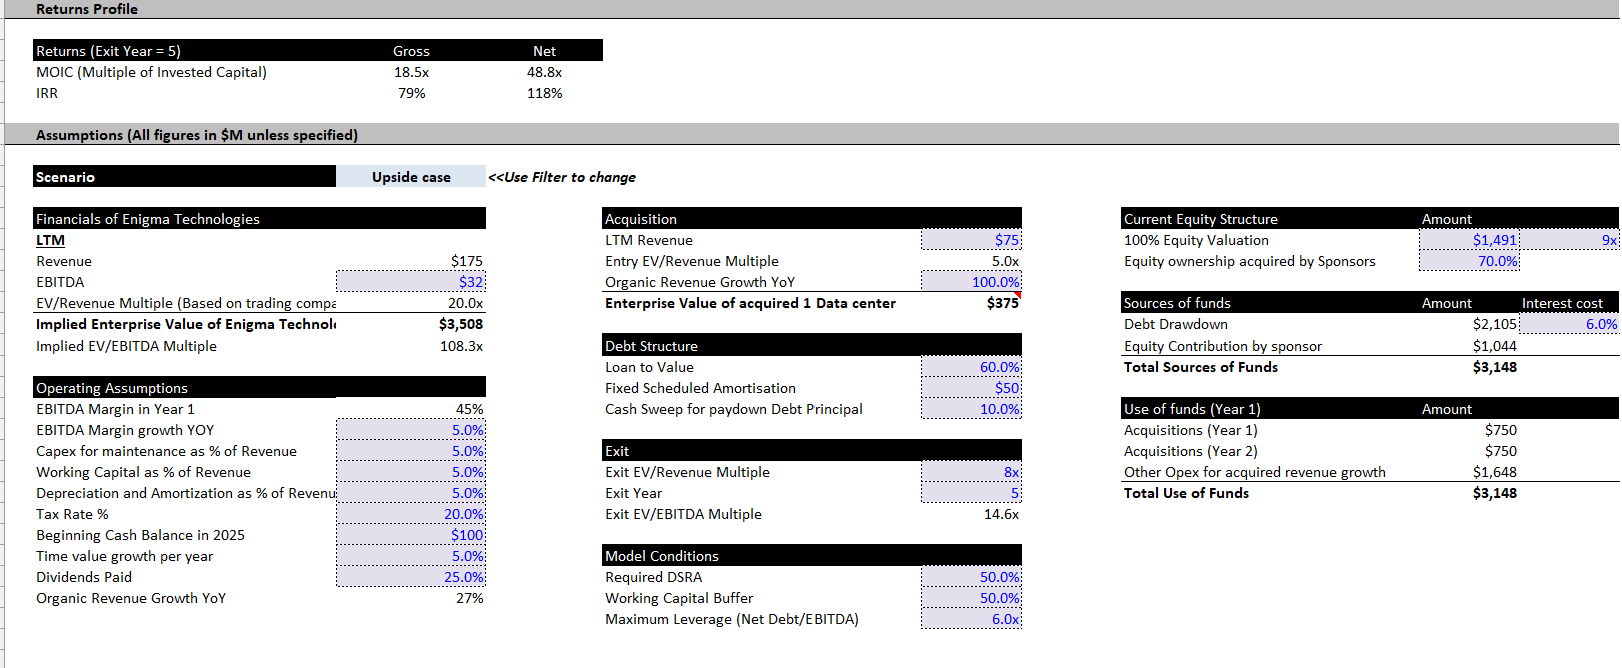The image size is (1622, 668).
Task: Select the Upside case scenario cell
Action: pos(411,177)
